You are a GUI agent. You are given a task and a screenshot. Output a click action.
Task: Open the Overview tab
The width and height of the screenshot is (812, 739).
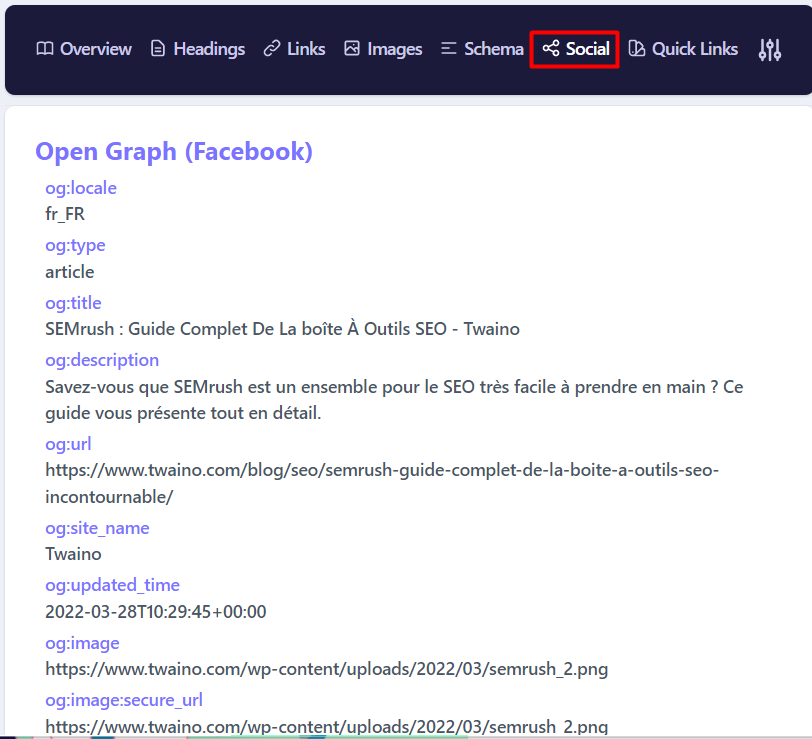(x=84, y=49)
